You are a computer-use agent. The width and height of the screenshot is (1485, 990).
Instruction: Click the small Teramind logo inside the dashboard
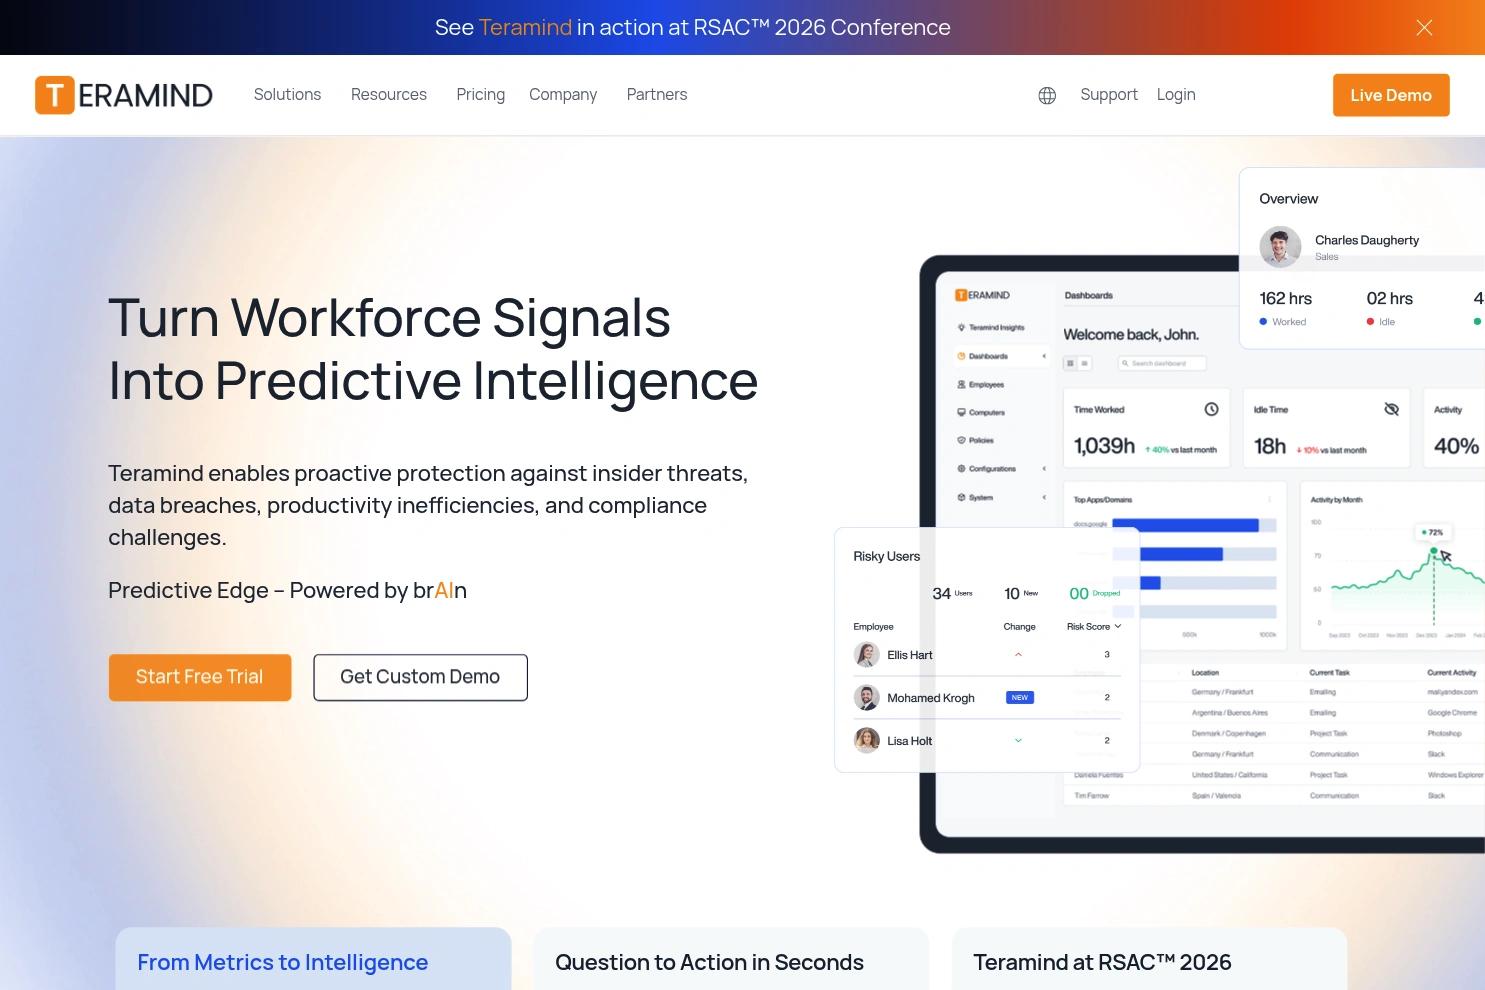pos(982,295)
